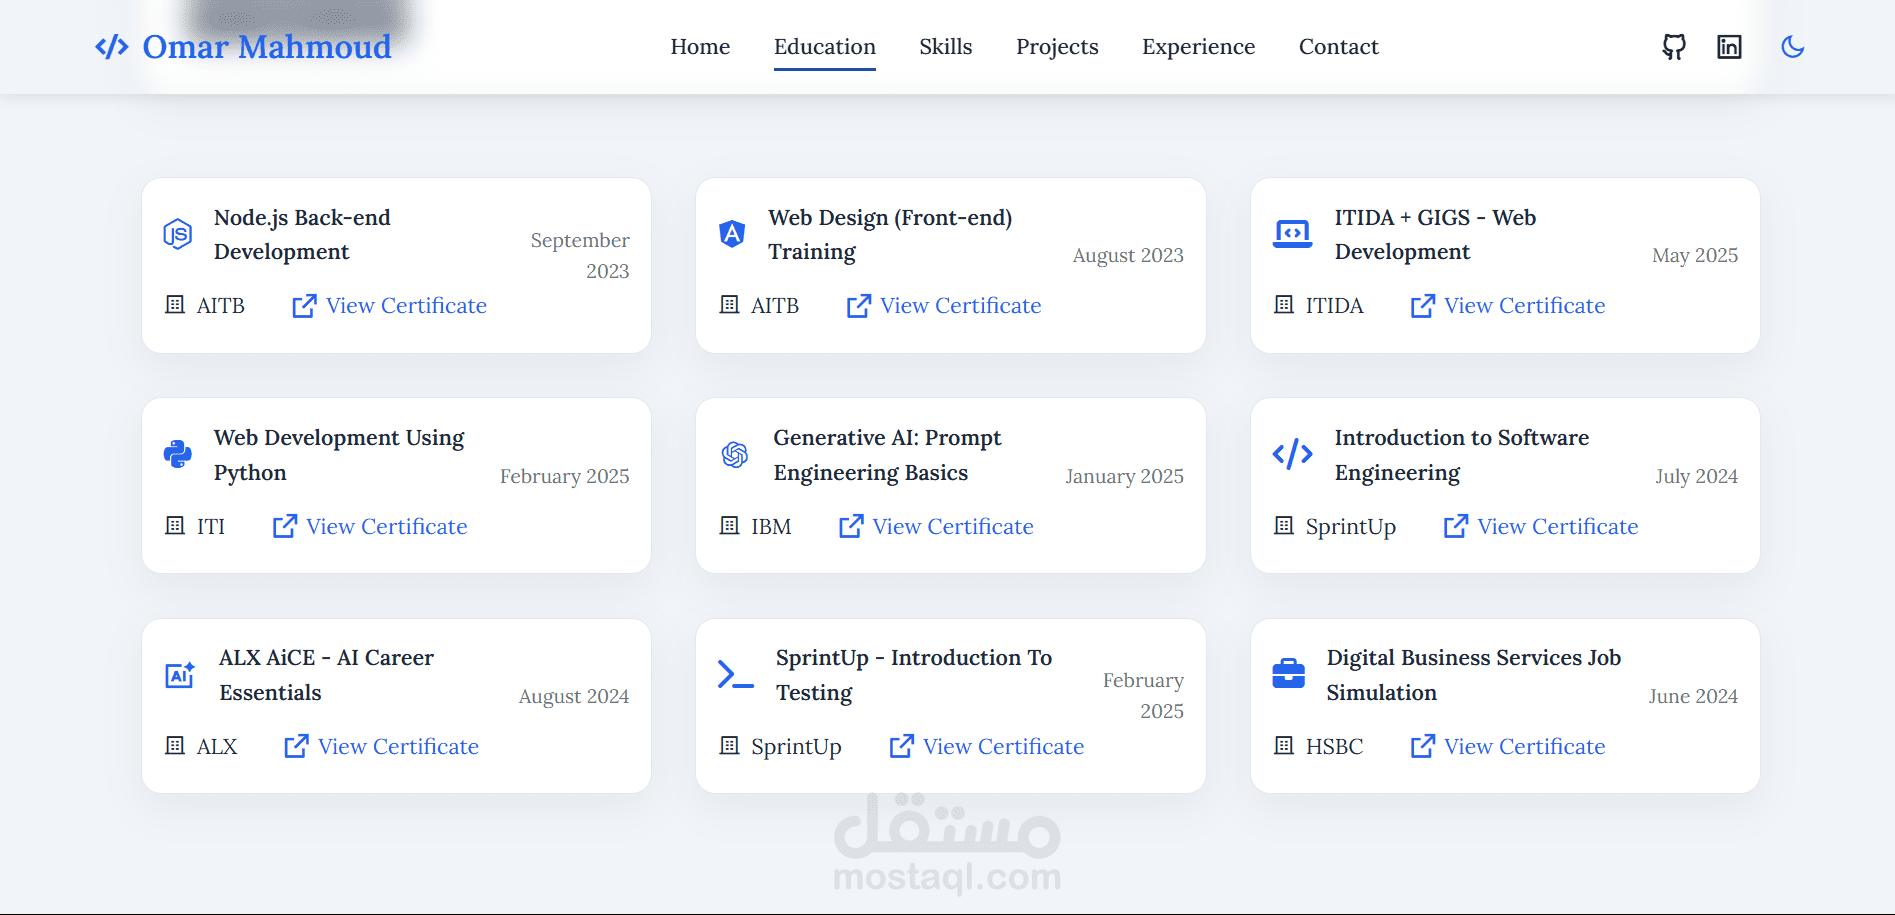The image size is (1895, 915).
Task: Click the briefcase icon on HSBC card
Action: [x=1288, y=674]
